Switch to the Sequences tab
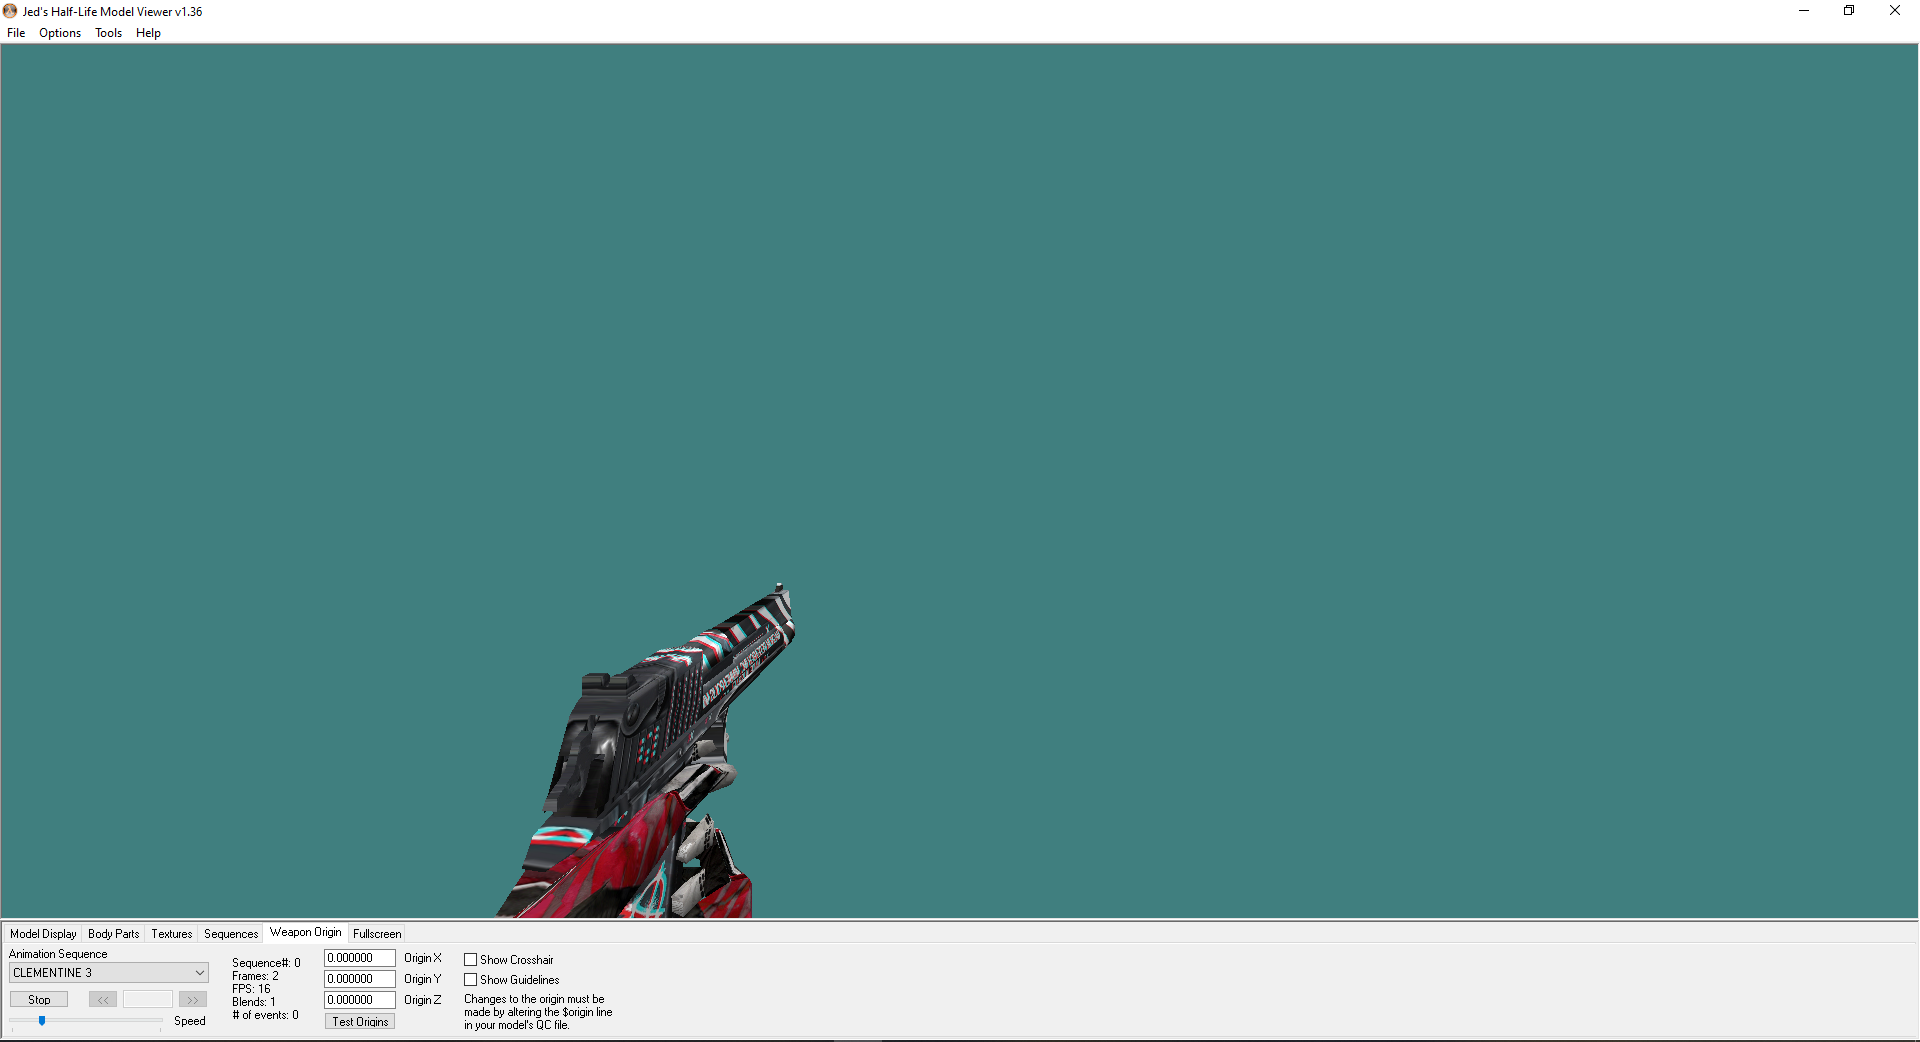 (x=231, y=934)
